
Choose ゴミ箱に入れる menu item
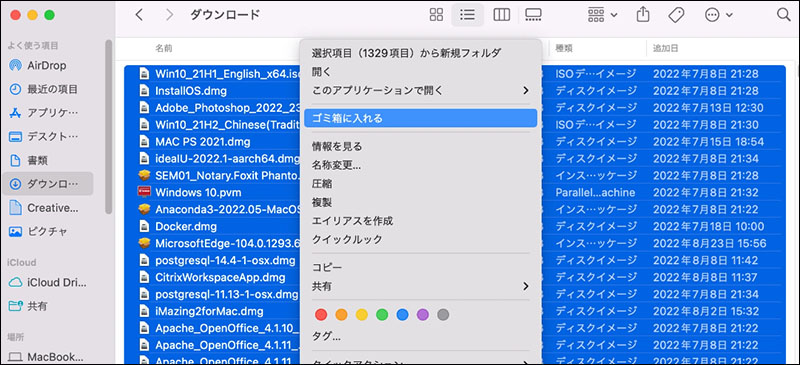pyautogui.click(x=420, y=118)
